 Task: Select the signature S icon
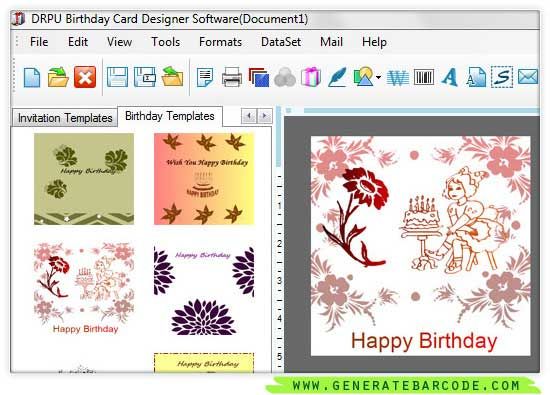tap(502, 77)
